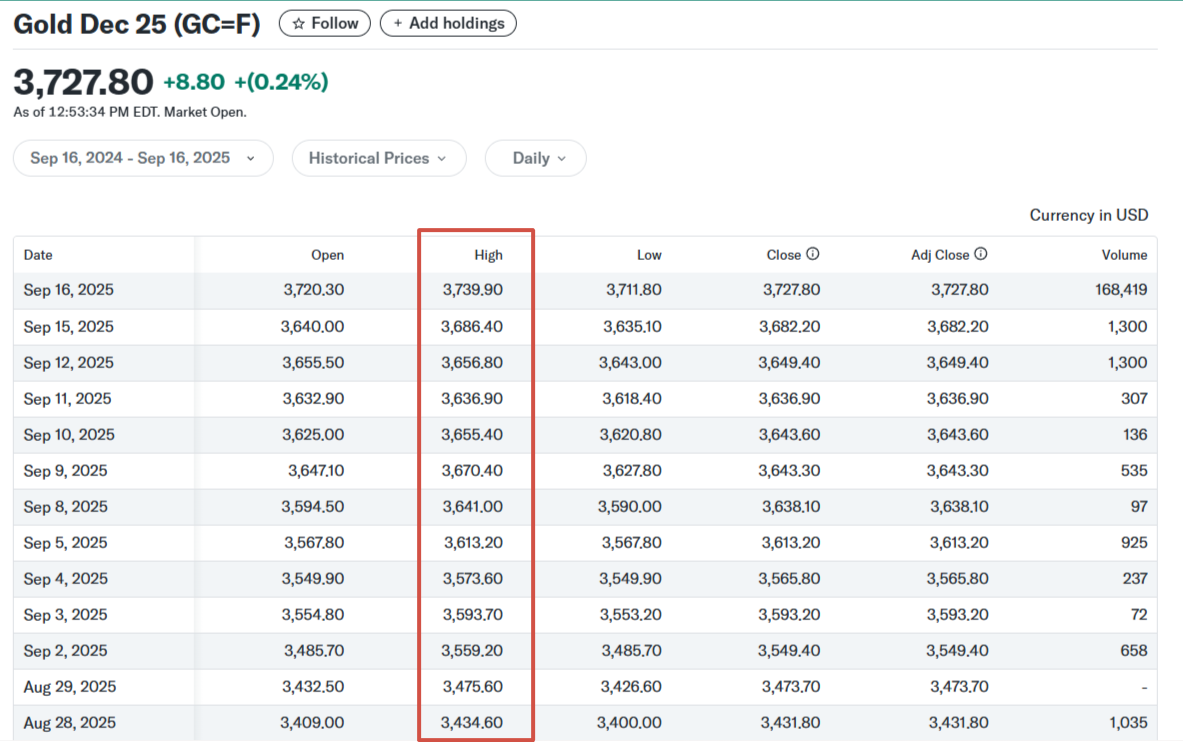Click the Volume value 168,419

(1121, 290)
